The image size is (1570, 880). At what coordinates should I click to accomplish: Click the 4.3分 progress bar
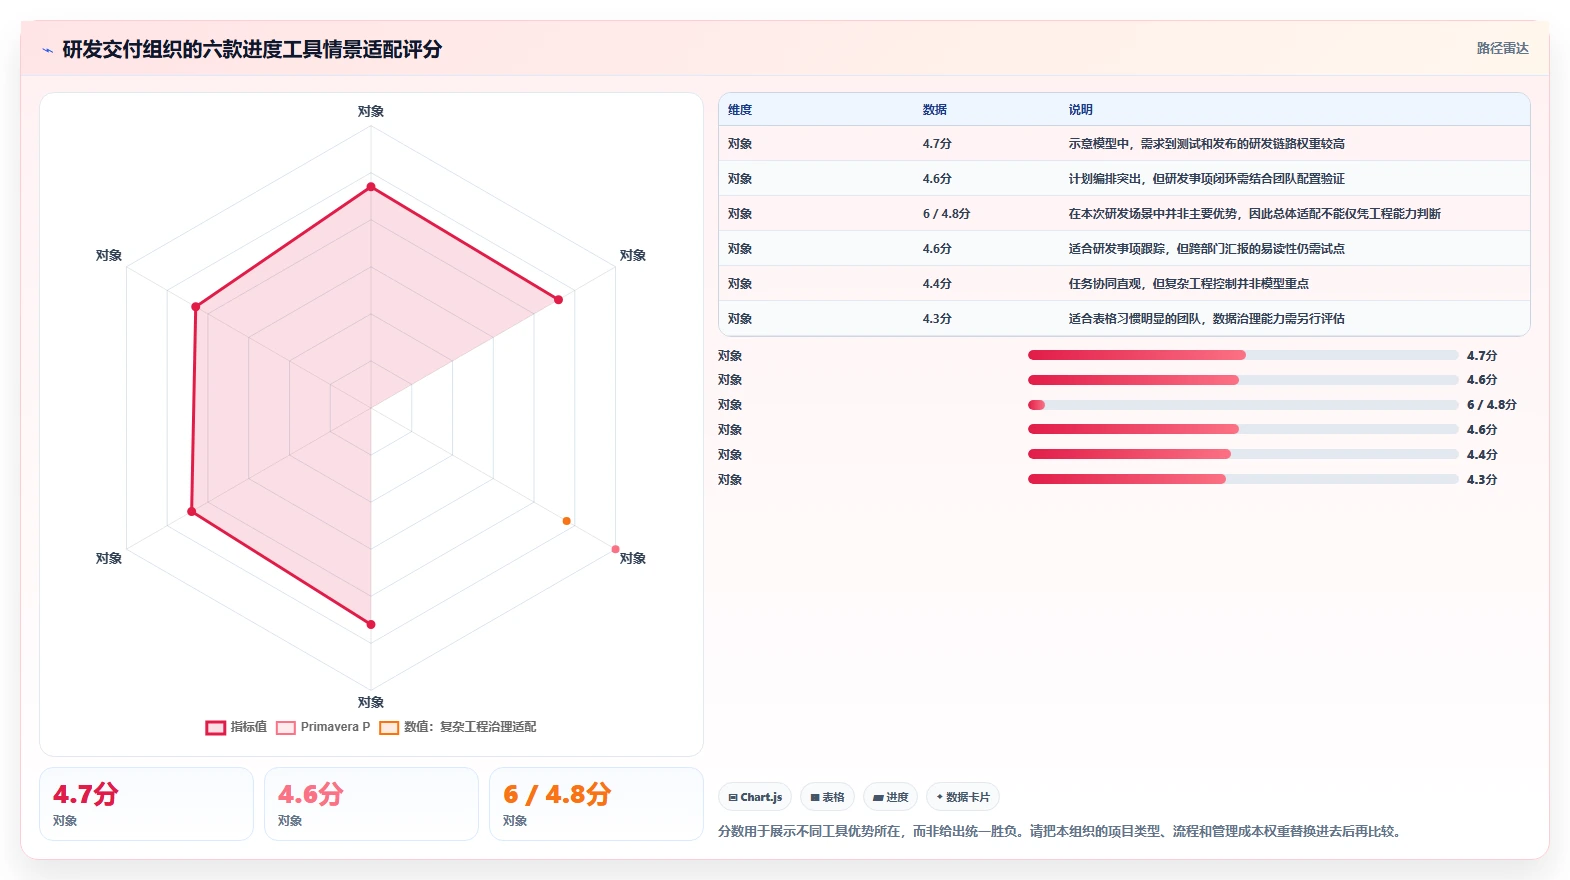click(x=1243, y=479)
